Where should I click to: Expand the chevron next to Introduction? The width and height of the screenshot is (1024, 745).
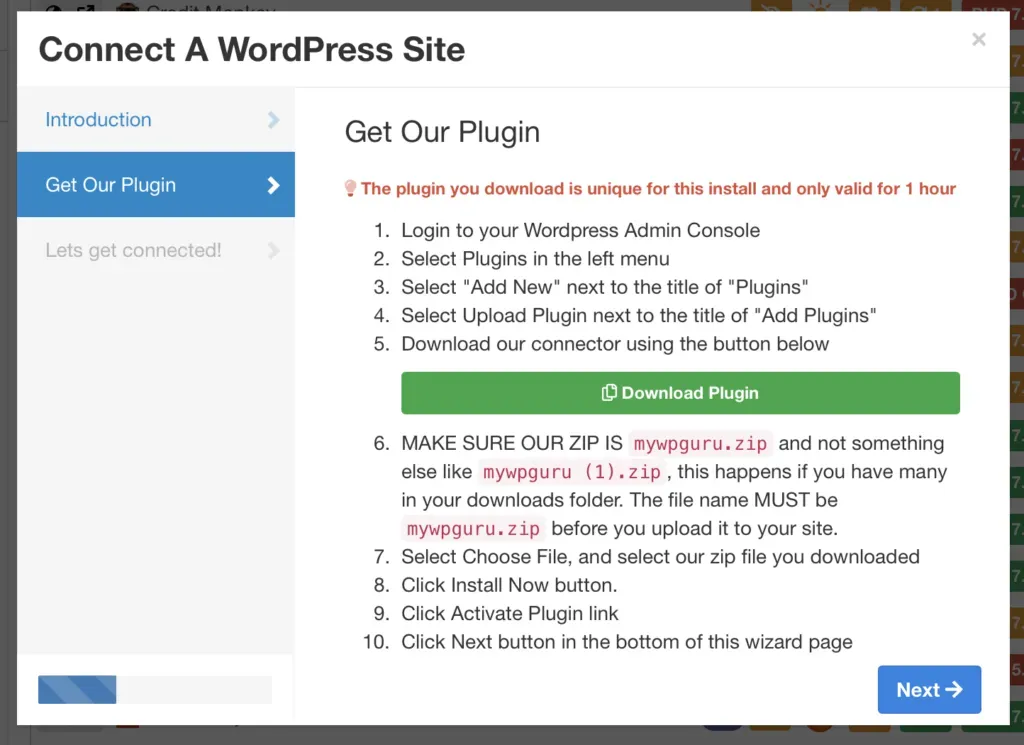[272, 119]
